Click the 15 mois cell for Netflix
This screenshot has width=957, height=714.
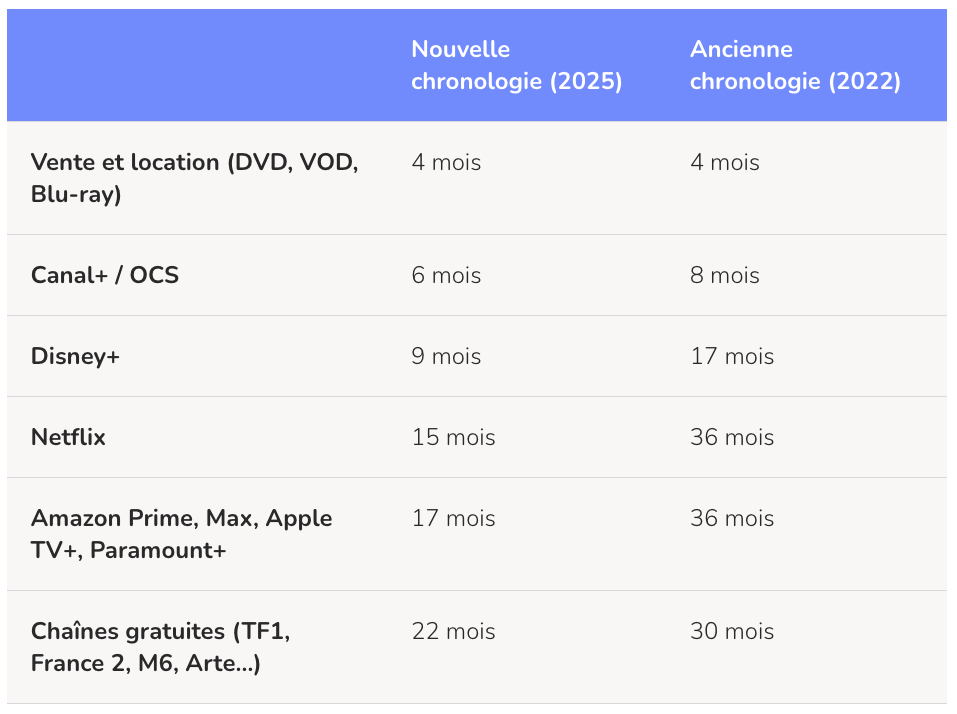click(453, 438)
